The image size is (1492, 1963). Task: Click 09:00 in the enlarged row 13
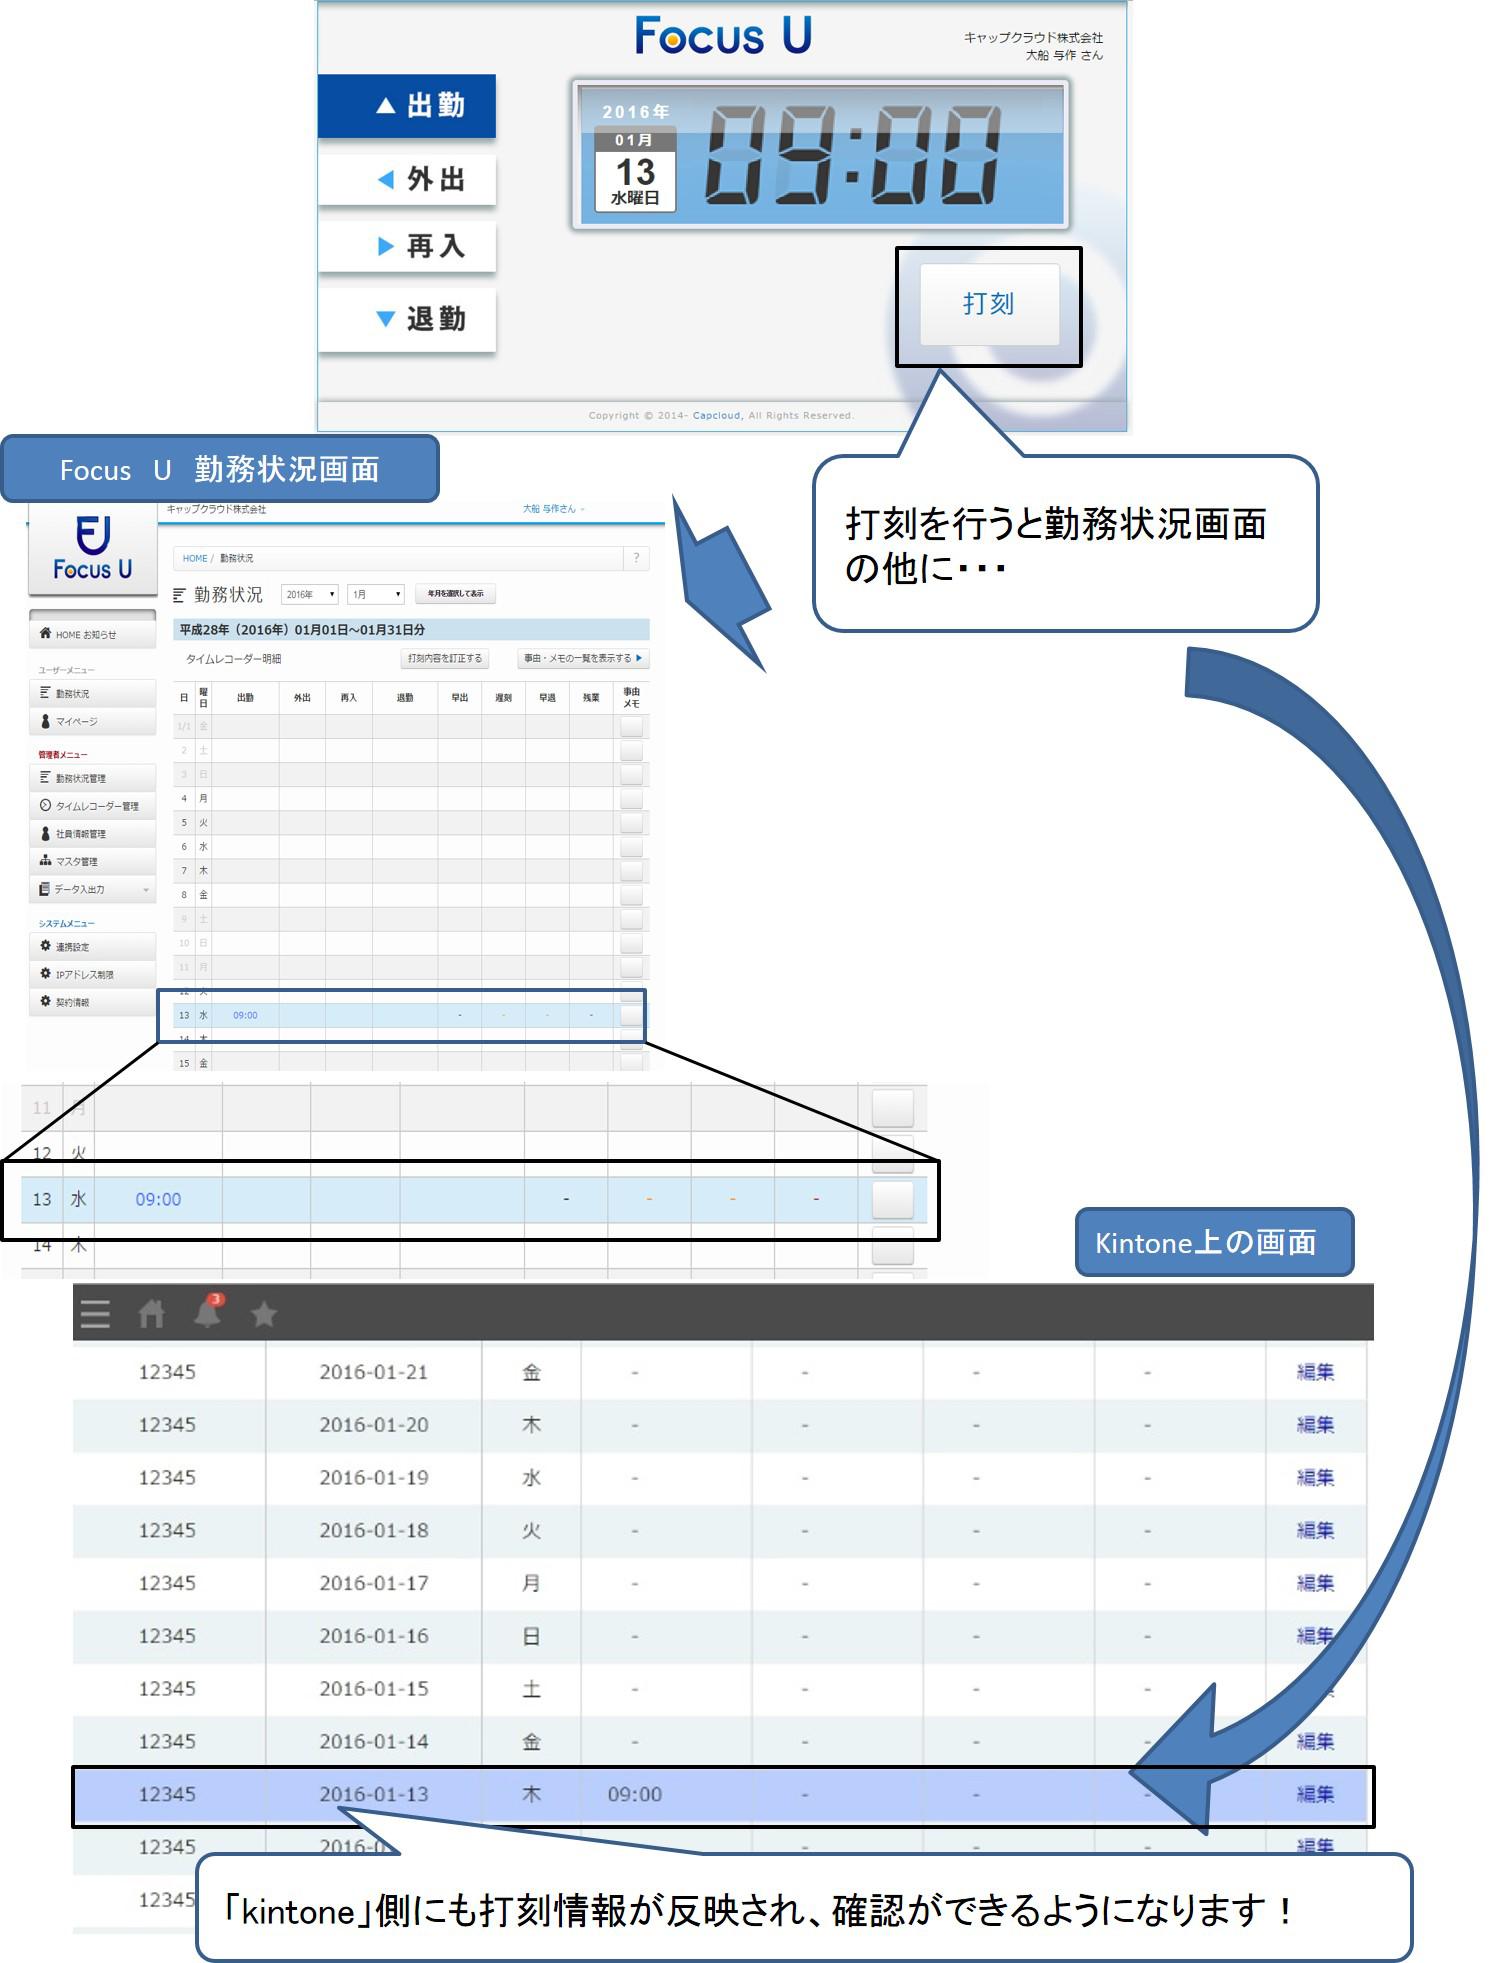[x=158, y=1199]
